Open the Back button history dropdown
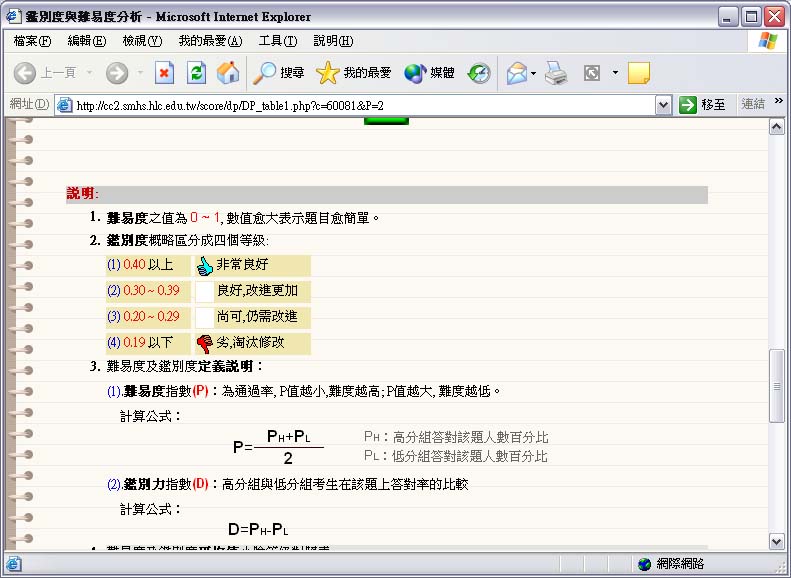Viewport: 791px width, 578px height. 89,73
